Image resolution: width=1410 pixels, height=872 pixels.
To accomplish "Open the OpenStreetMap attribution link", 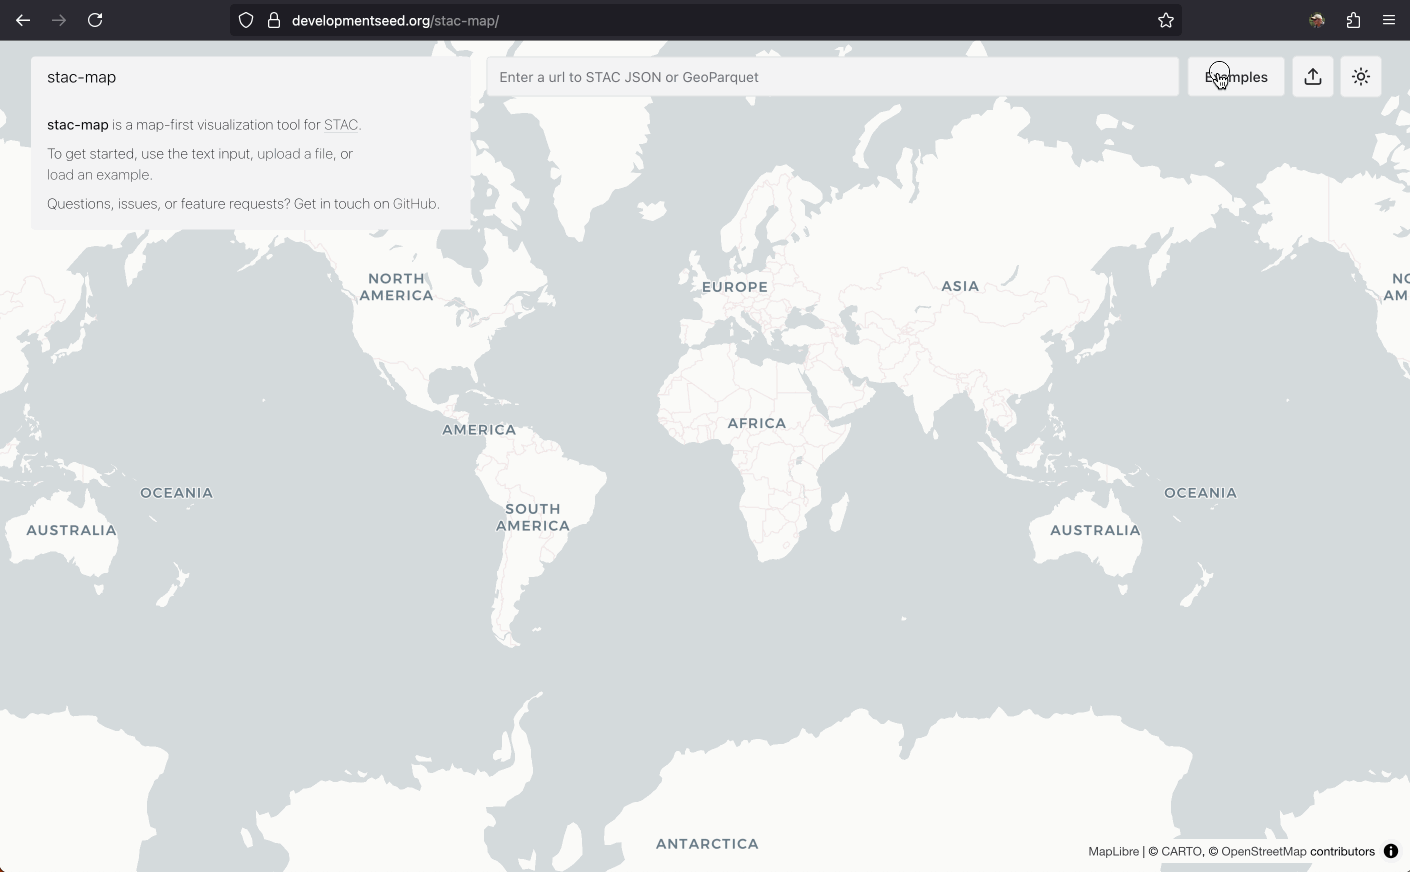I will click(x=1263, y=852).
